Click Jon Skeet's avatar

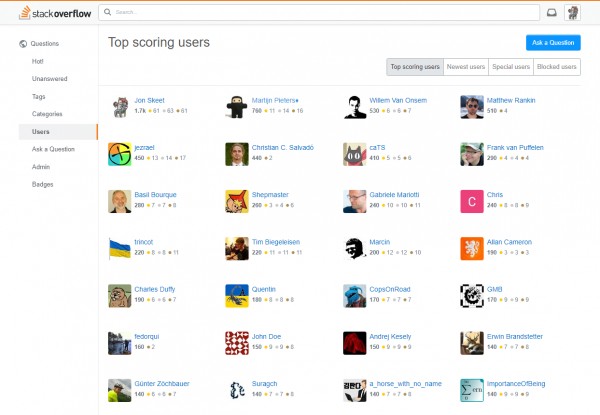point(119,106)
